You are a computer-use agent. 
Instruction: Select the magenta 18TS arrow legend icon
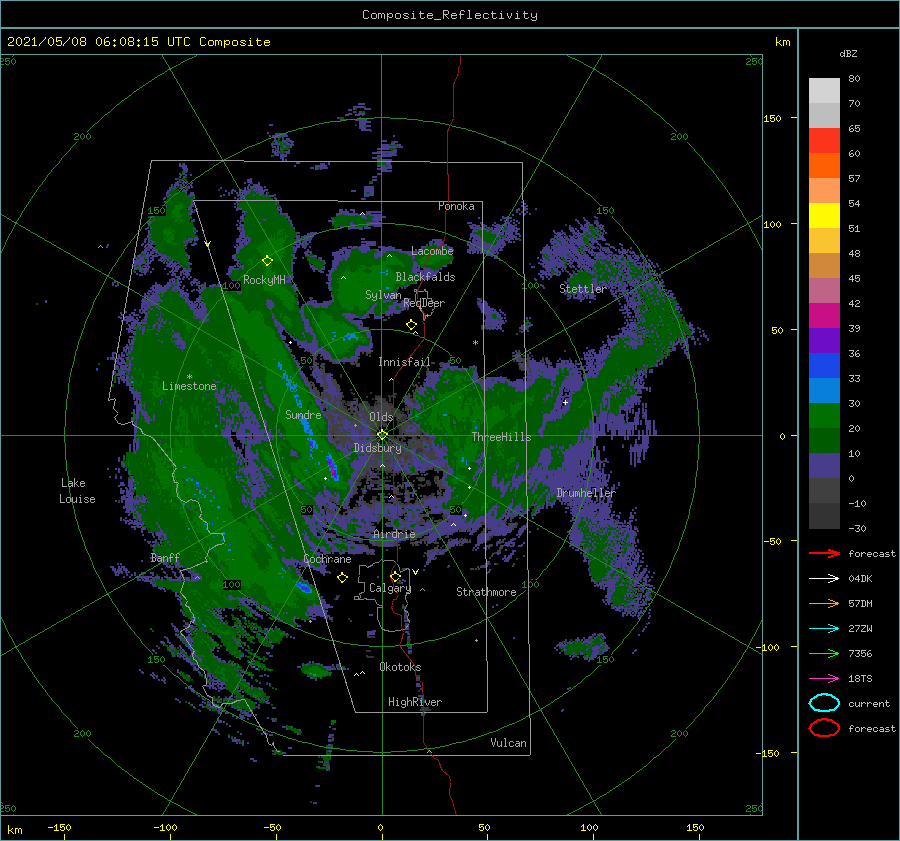[x=824, y=679]
